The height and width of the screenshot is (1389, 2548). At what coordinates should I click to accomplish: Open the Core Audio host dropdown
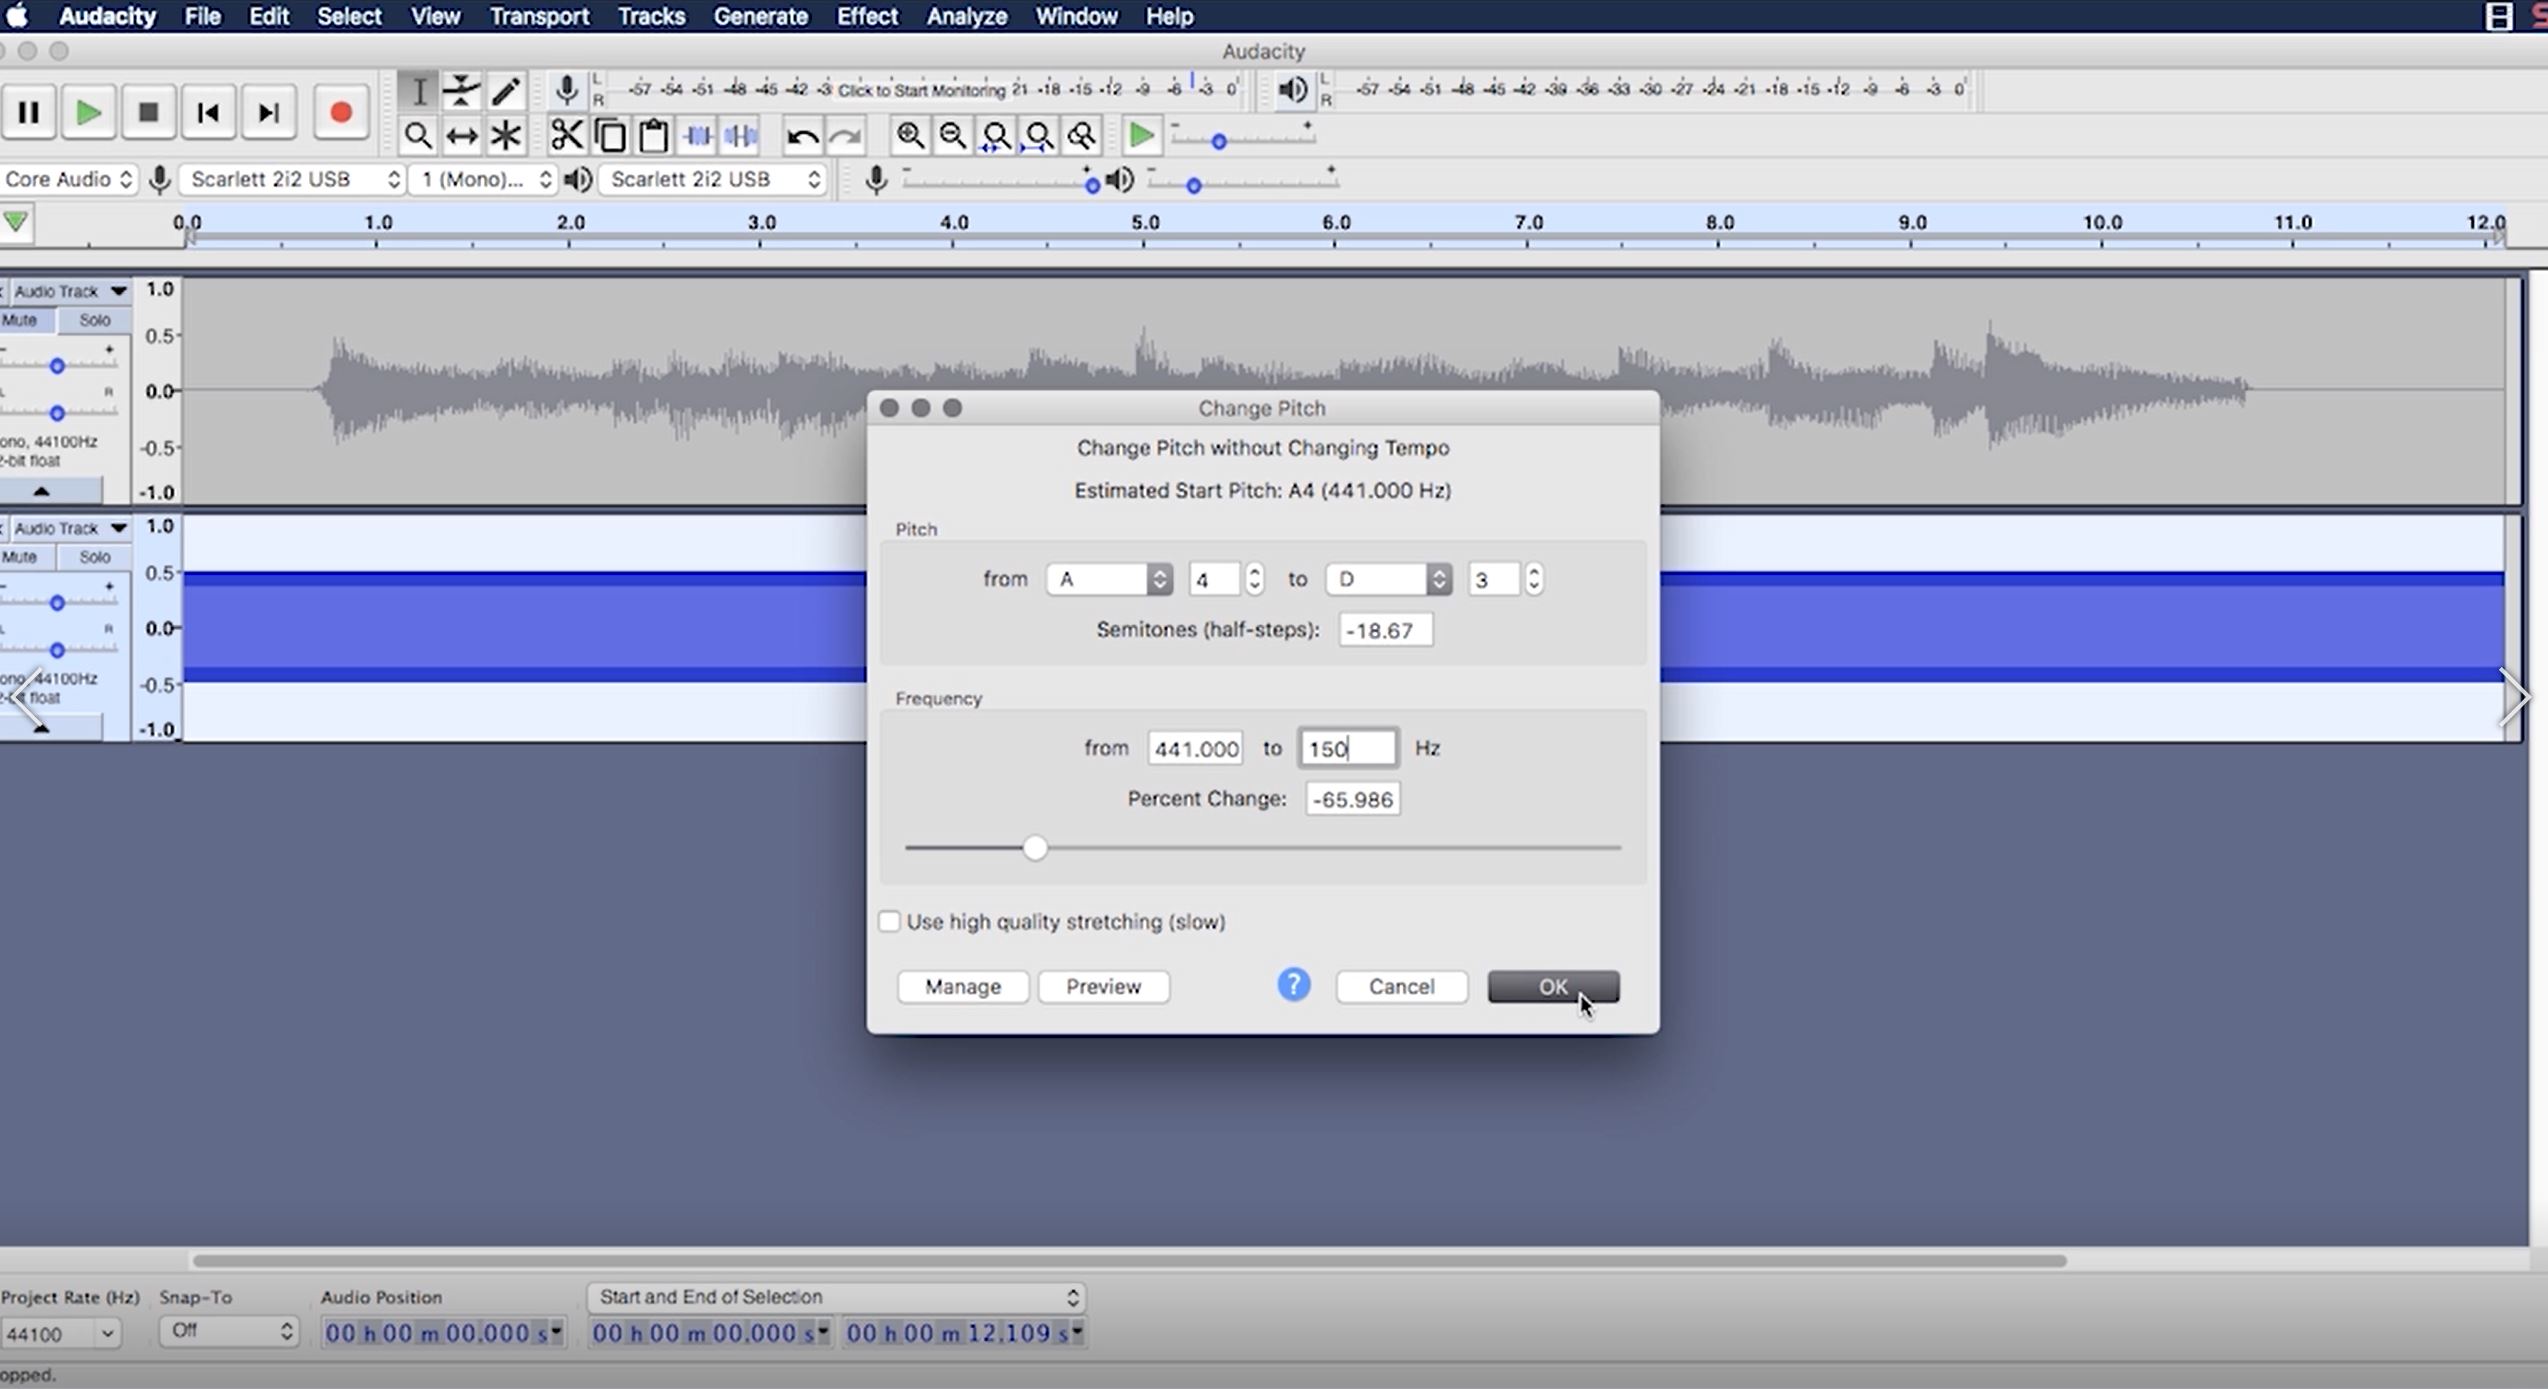click(x=68, y=179)
